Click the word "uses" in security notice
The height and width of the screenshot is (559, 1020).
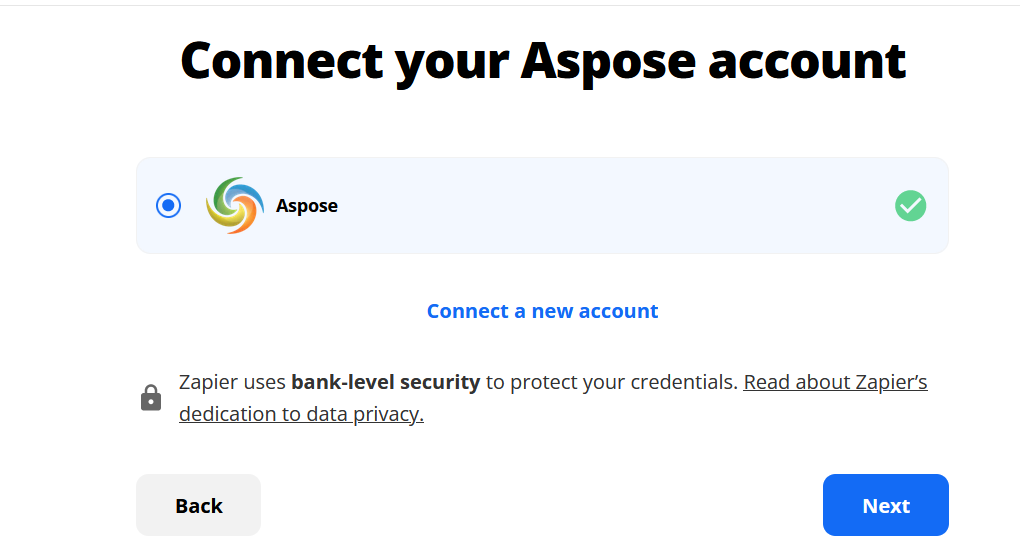[264, 382]
